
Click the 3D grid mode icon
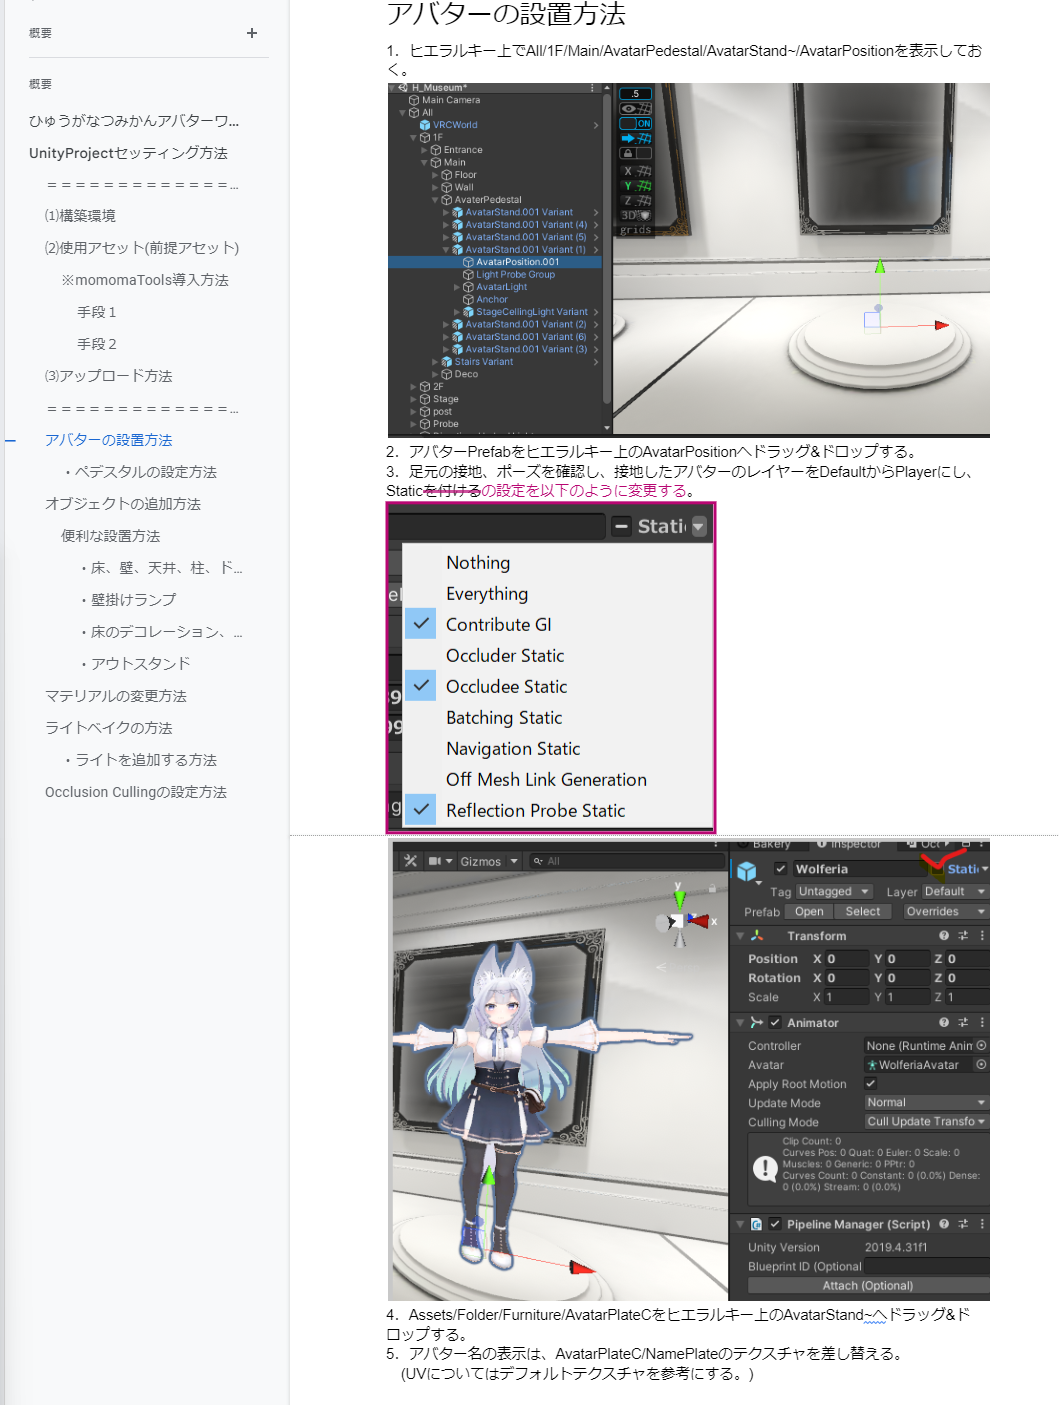pyautogui.click(x=636, y=215)
